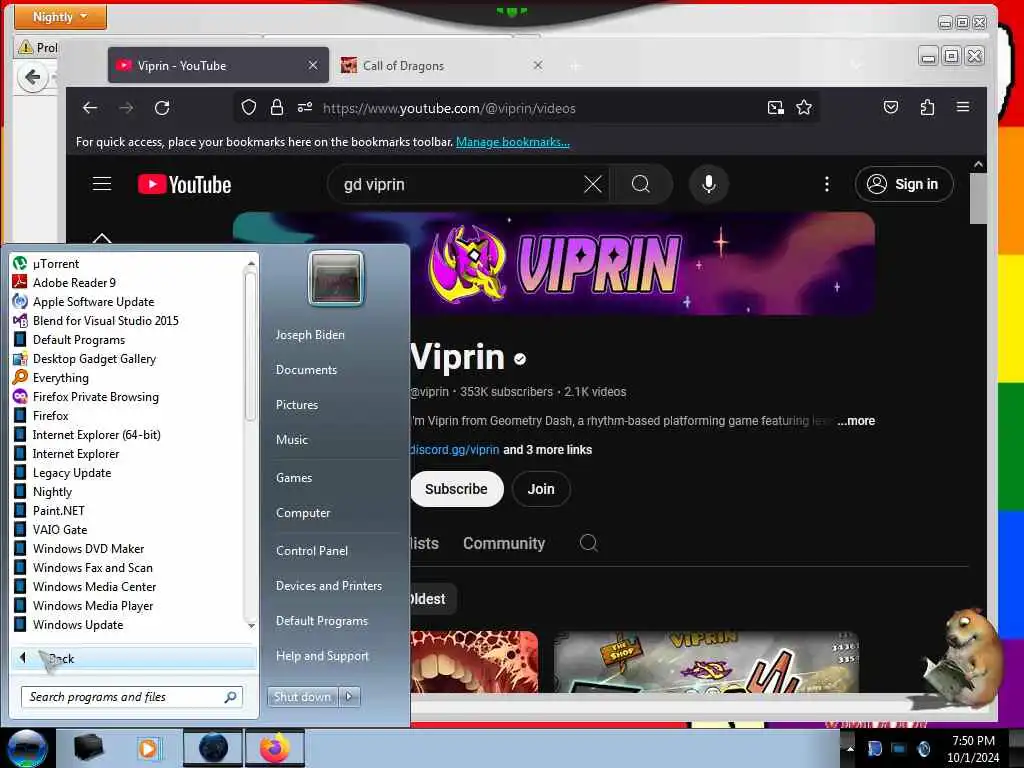Search within Viprin channel magnifier icon
Image resolution: width=1024 pixels, height=768 pixels.
[x=588, y=543]
